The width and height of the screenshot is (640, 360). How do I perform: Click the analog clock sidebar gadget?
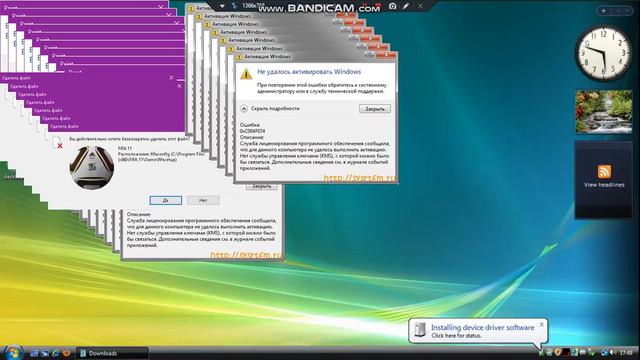(x=603, y=53)
